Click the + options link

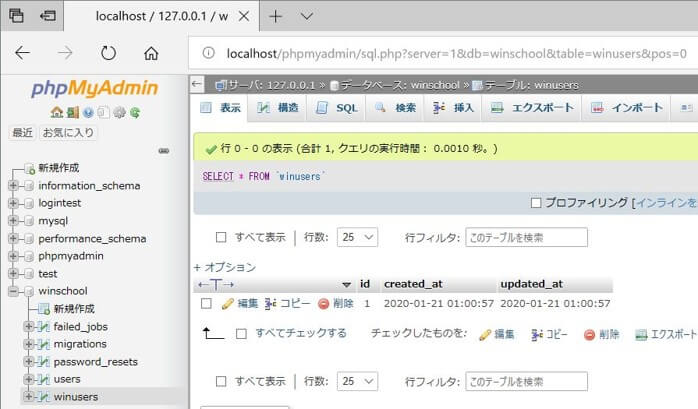point(225,267)
